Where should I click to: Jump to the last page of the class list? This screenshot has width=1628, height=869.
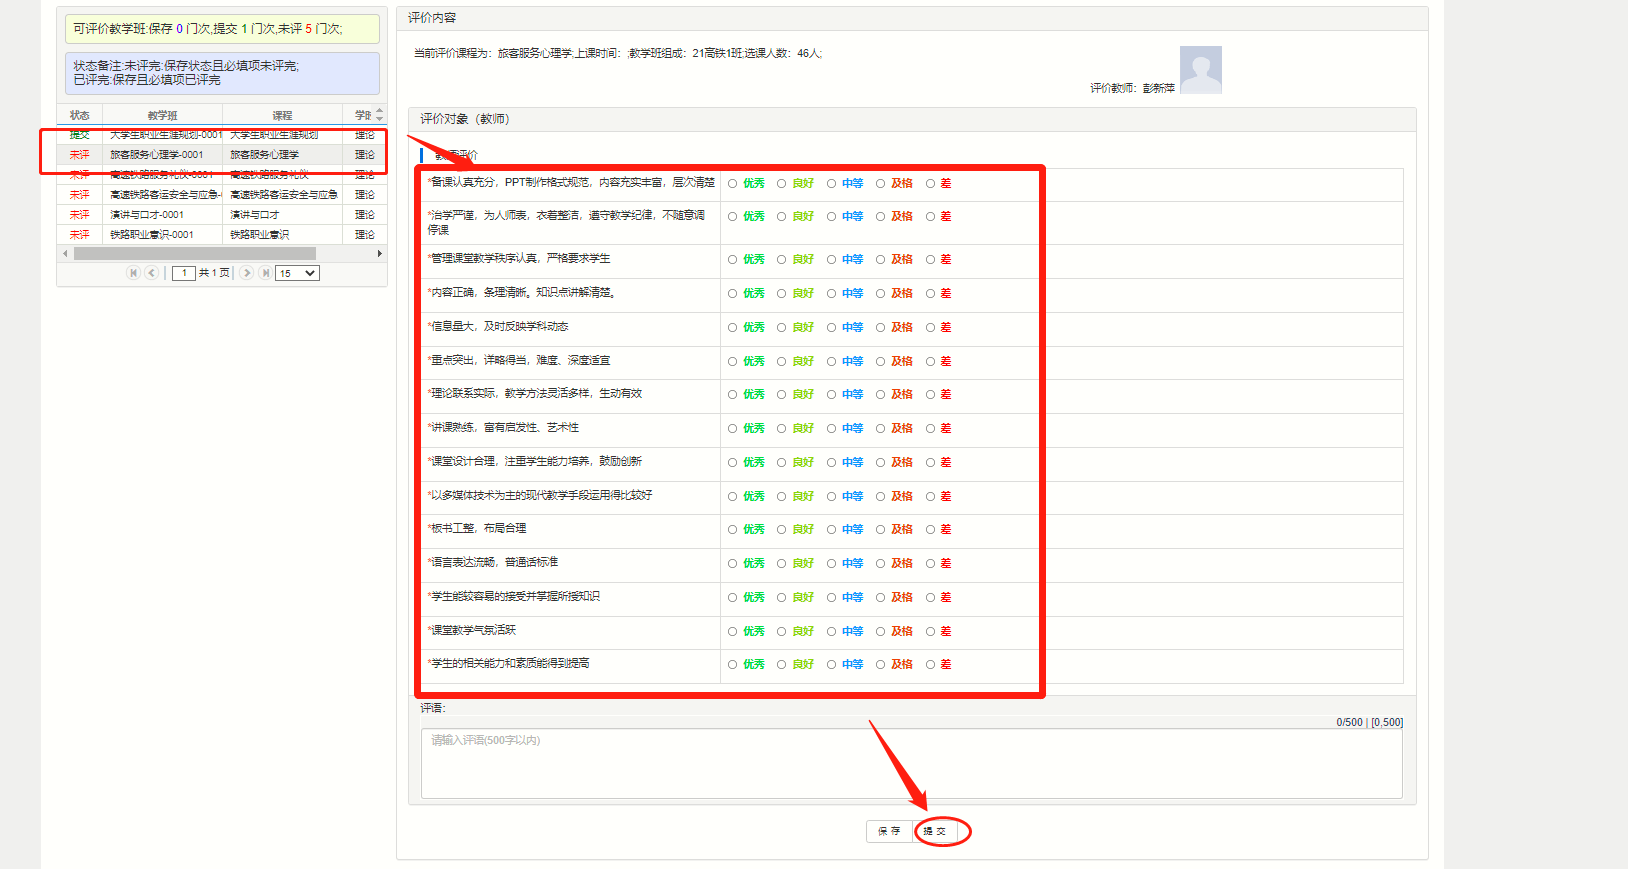pos(265,273)
